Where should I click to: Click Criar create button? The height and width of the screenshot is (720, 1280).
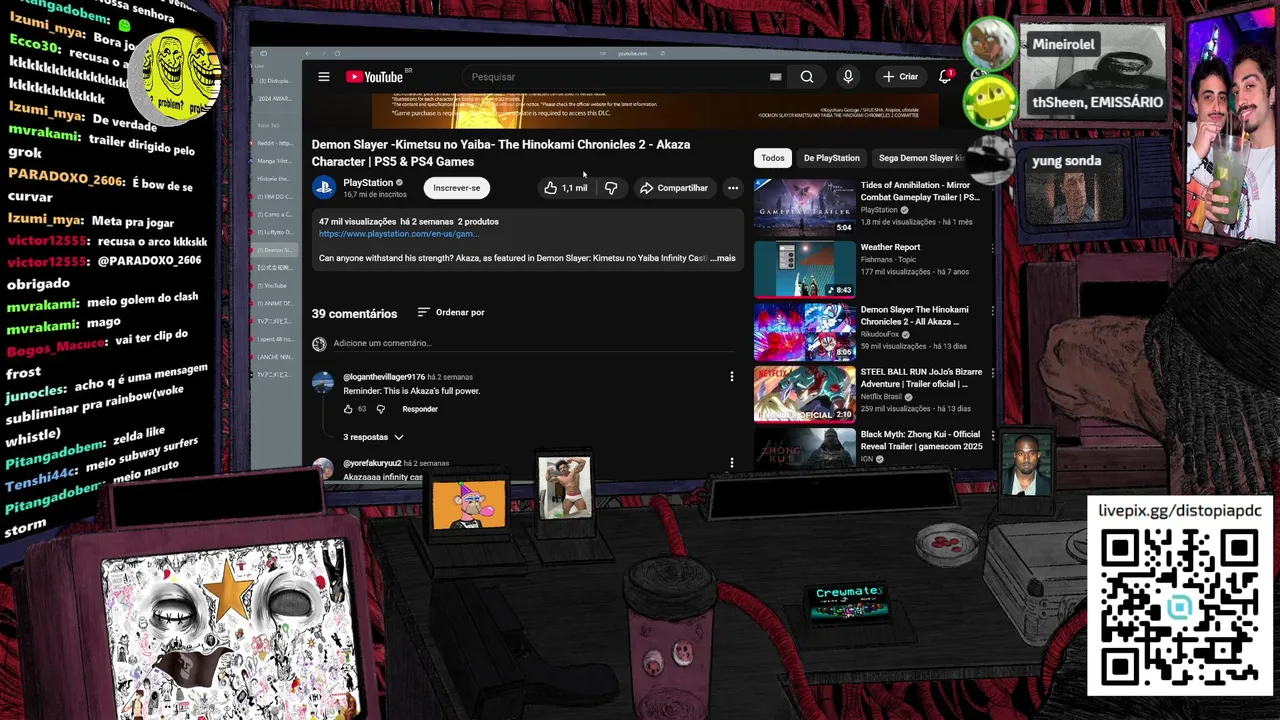coord(900,77)
